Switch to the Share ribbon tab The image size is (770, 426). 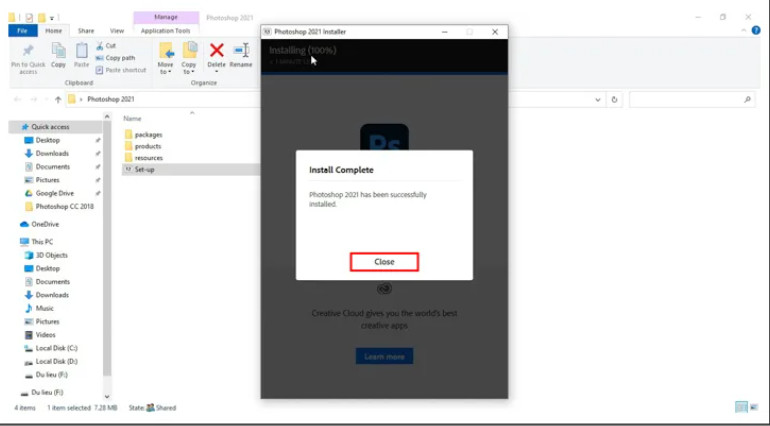click(x=86, y=31)
